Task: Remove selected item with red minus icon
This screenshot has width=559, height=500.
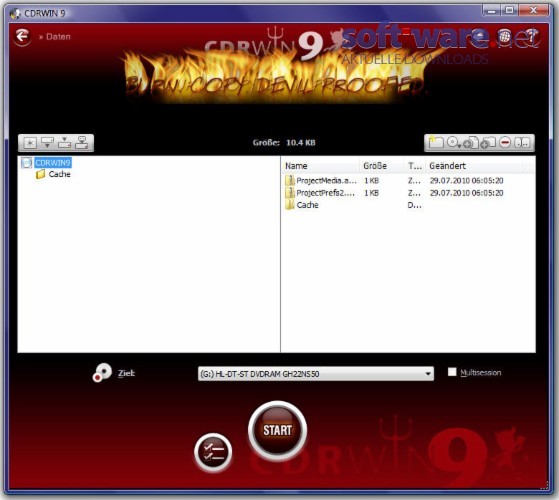Action: point(505,143)
